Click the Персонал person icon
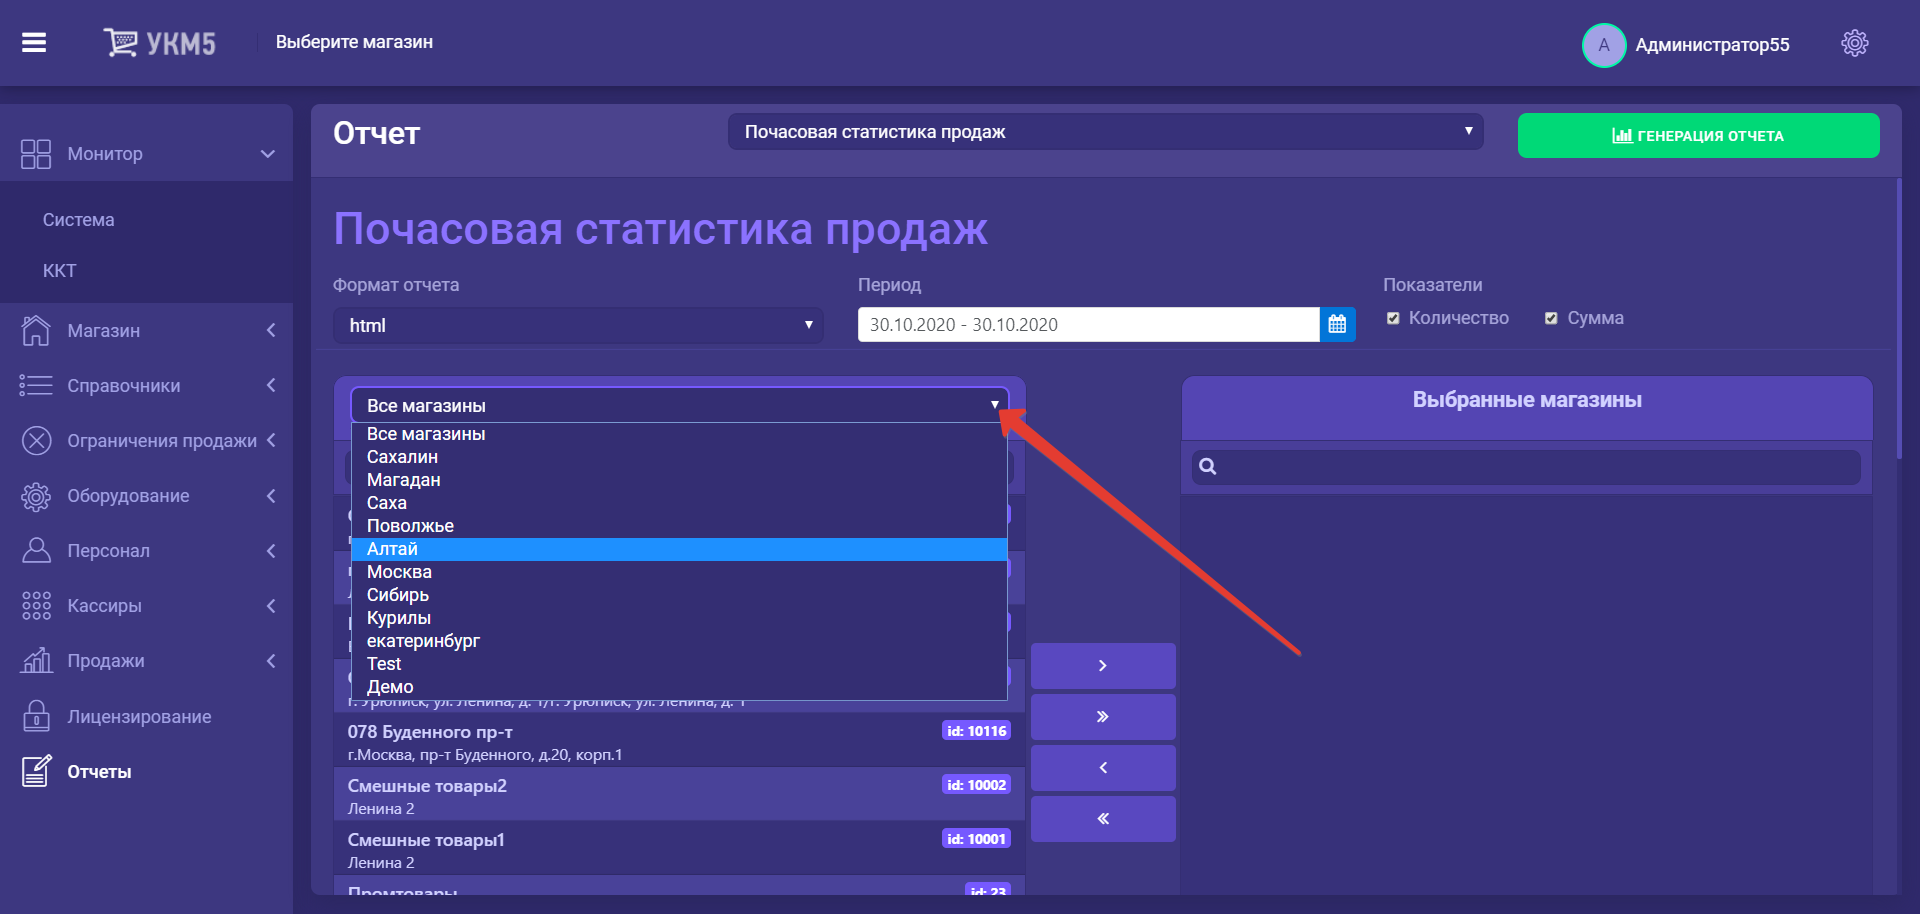Image resolution: width=1920 pixels, height=914 pixels. point(36,551)
